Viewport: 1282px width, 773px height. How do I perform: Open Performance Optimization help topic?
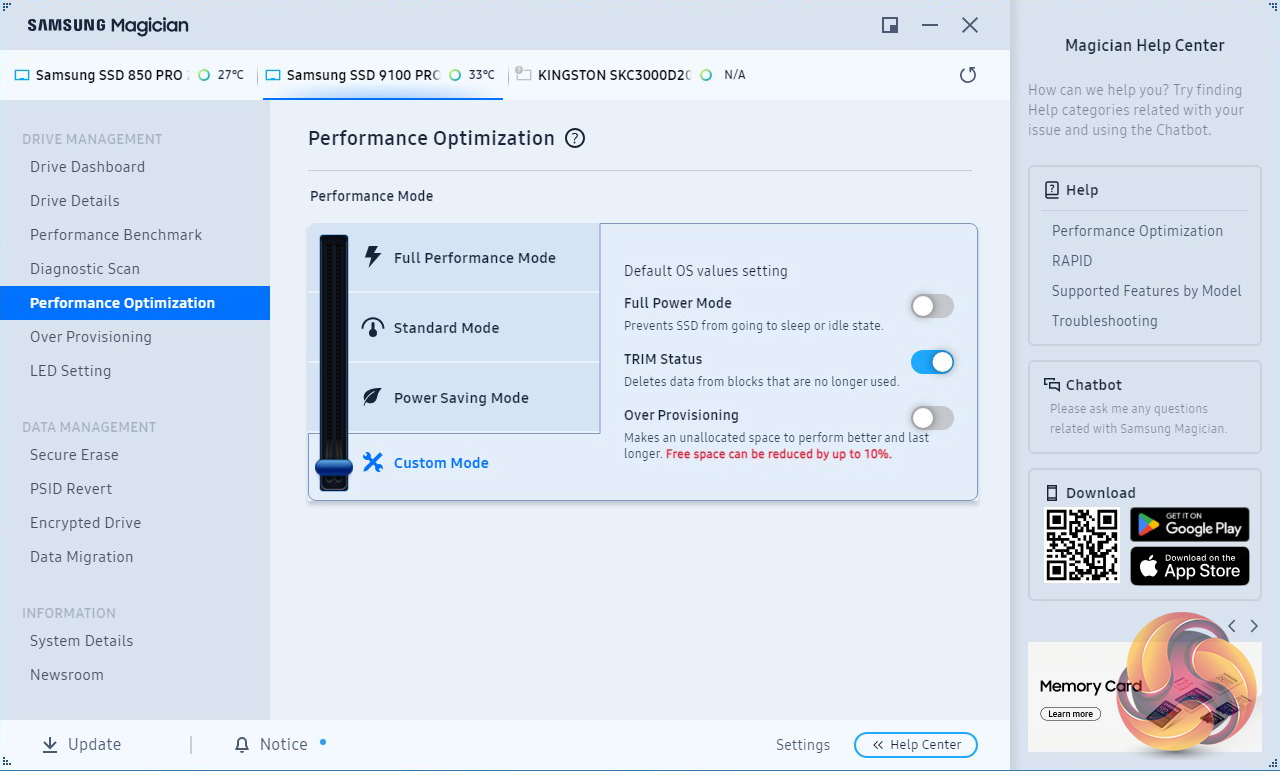tap(1137, 231)
